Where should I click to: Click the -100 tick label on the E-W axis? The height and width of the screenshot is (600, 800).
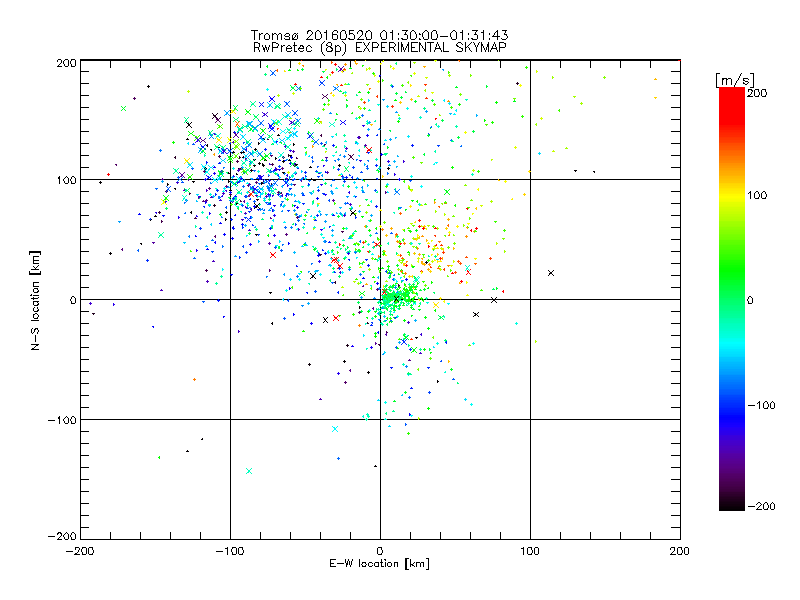(230, 551)
